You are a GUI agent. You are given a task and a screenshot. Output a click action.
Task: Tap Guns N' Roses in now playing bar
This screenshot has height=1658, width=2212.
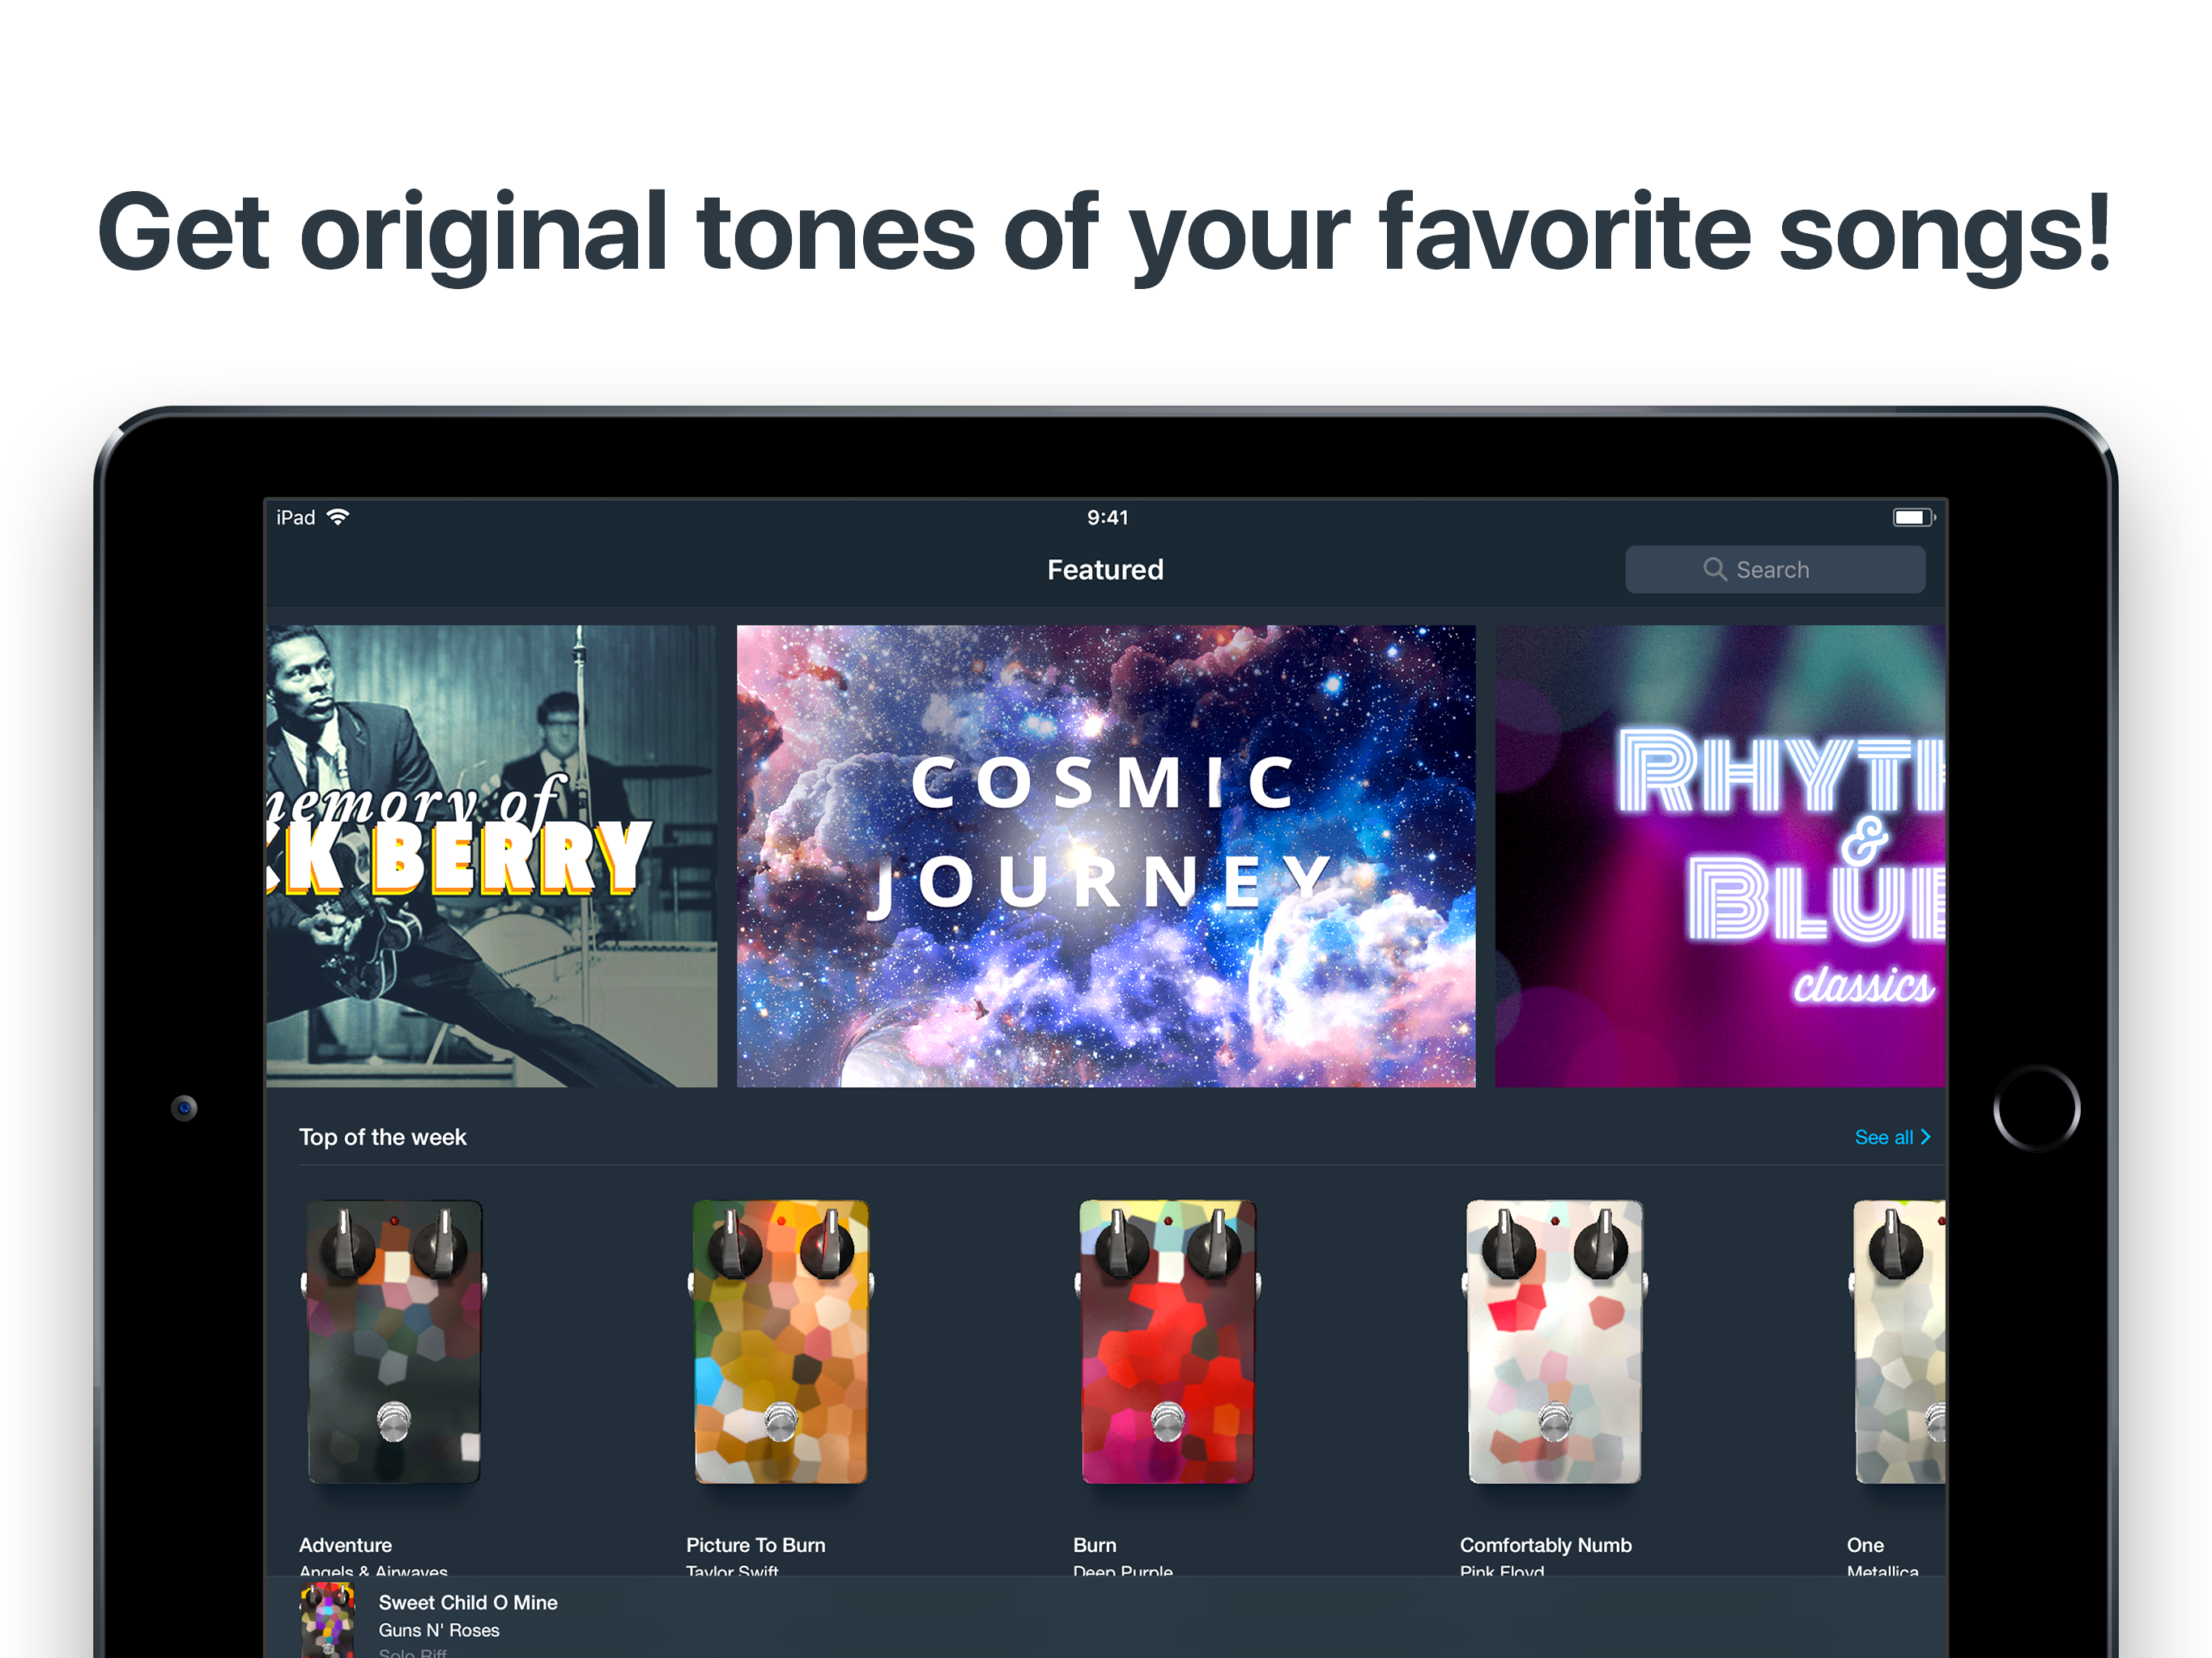439,1630
